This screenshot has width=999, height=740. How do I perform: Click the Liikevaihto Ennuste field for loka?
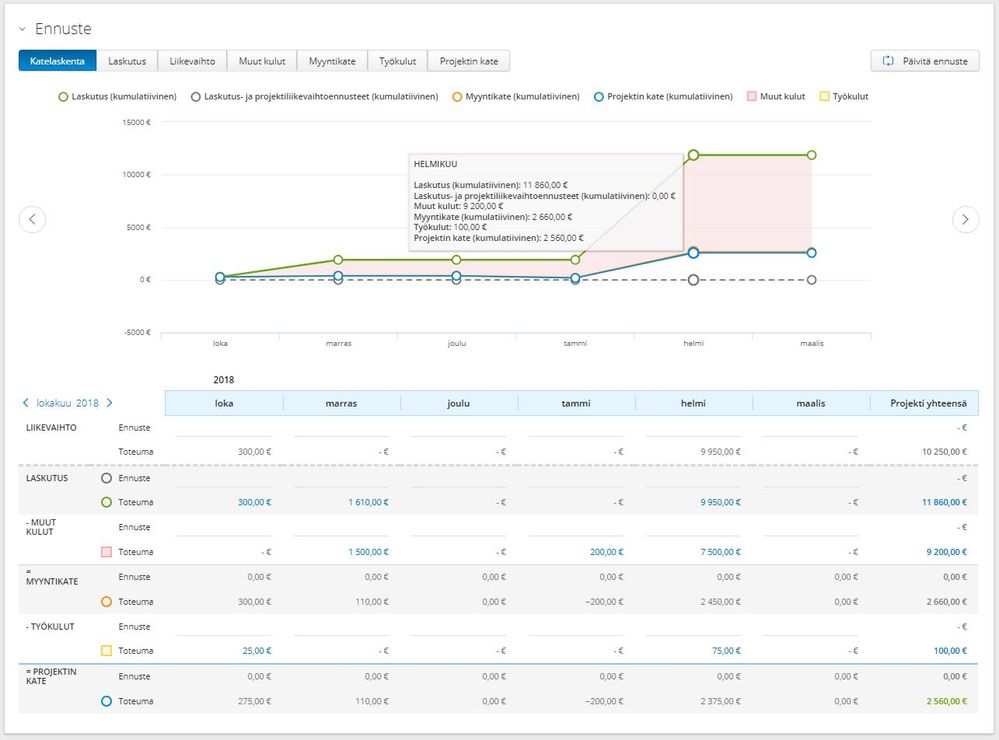(x=222, y=427)
